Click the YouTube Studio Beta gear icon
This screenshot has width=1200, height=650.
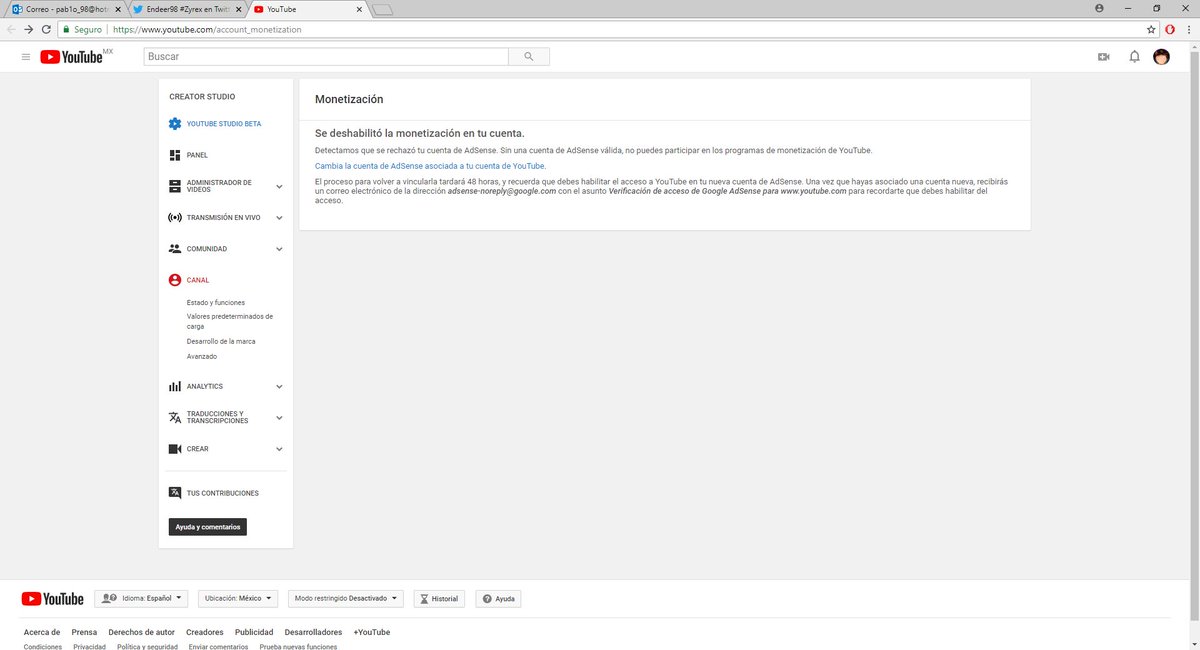(x=175, y=124)
